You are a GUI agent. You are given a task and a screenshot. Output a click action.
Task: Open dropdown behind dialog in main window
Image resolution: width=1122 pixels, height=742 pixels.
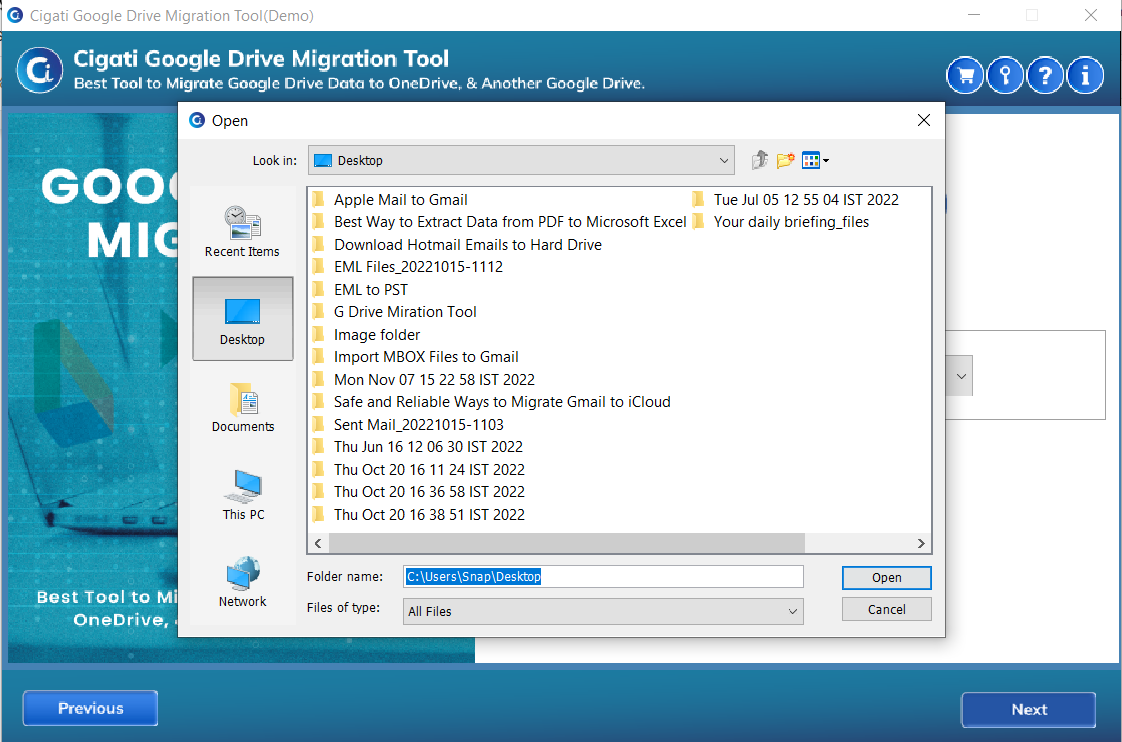961,376
